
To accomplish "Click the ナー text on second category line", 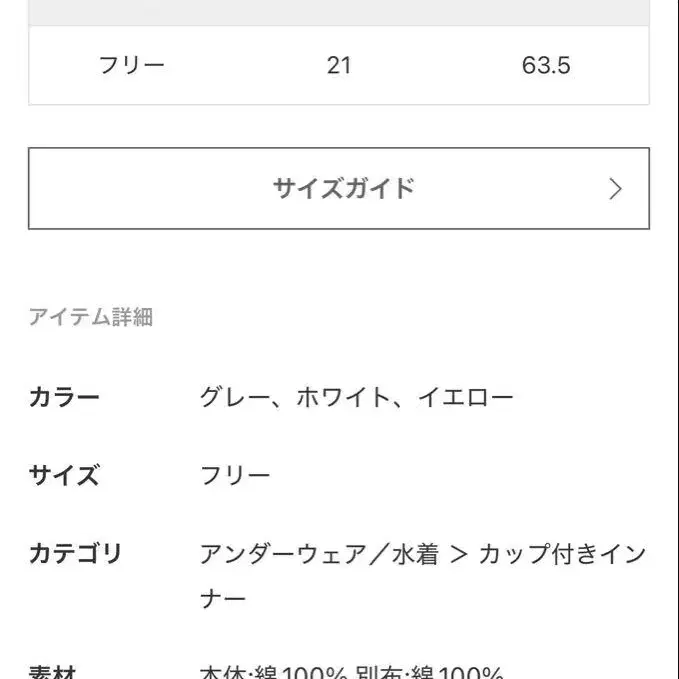I will click(x=222, y=600).
